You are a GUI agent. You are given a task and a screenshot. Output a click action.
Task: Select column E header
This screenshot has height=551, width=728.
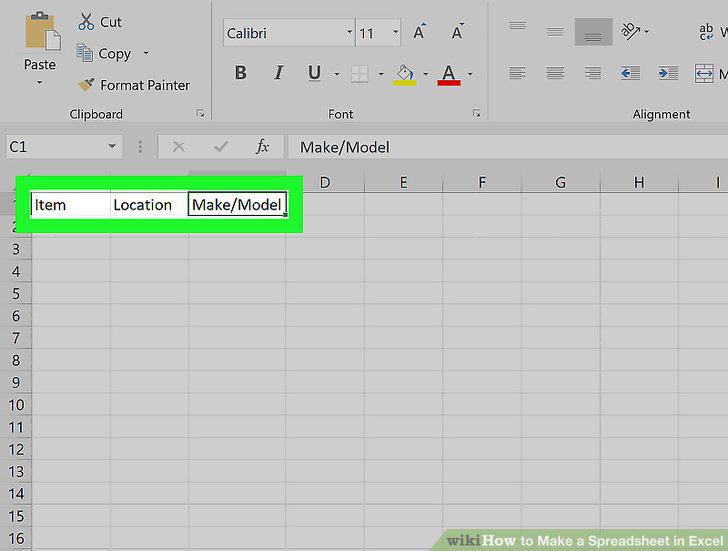[x=403, y=183]
